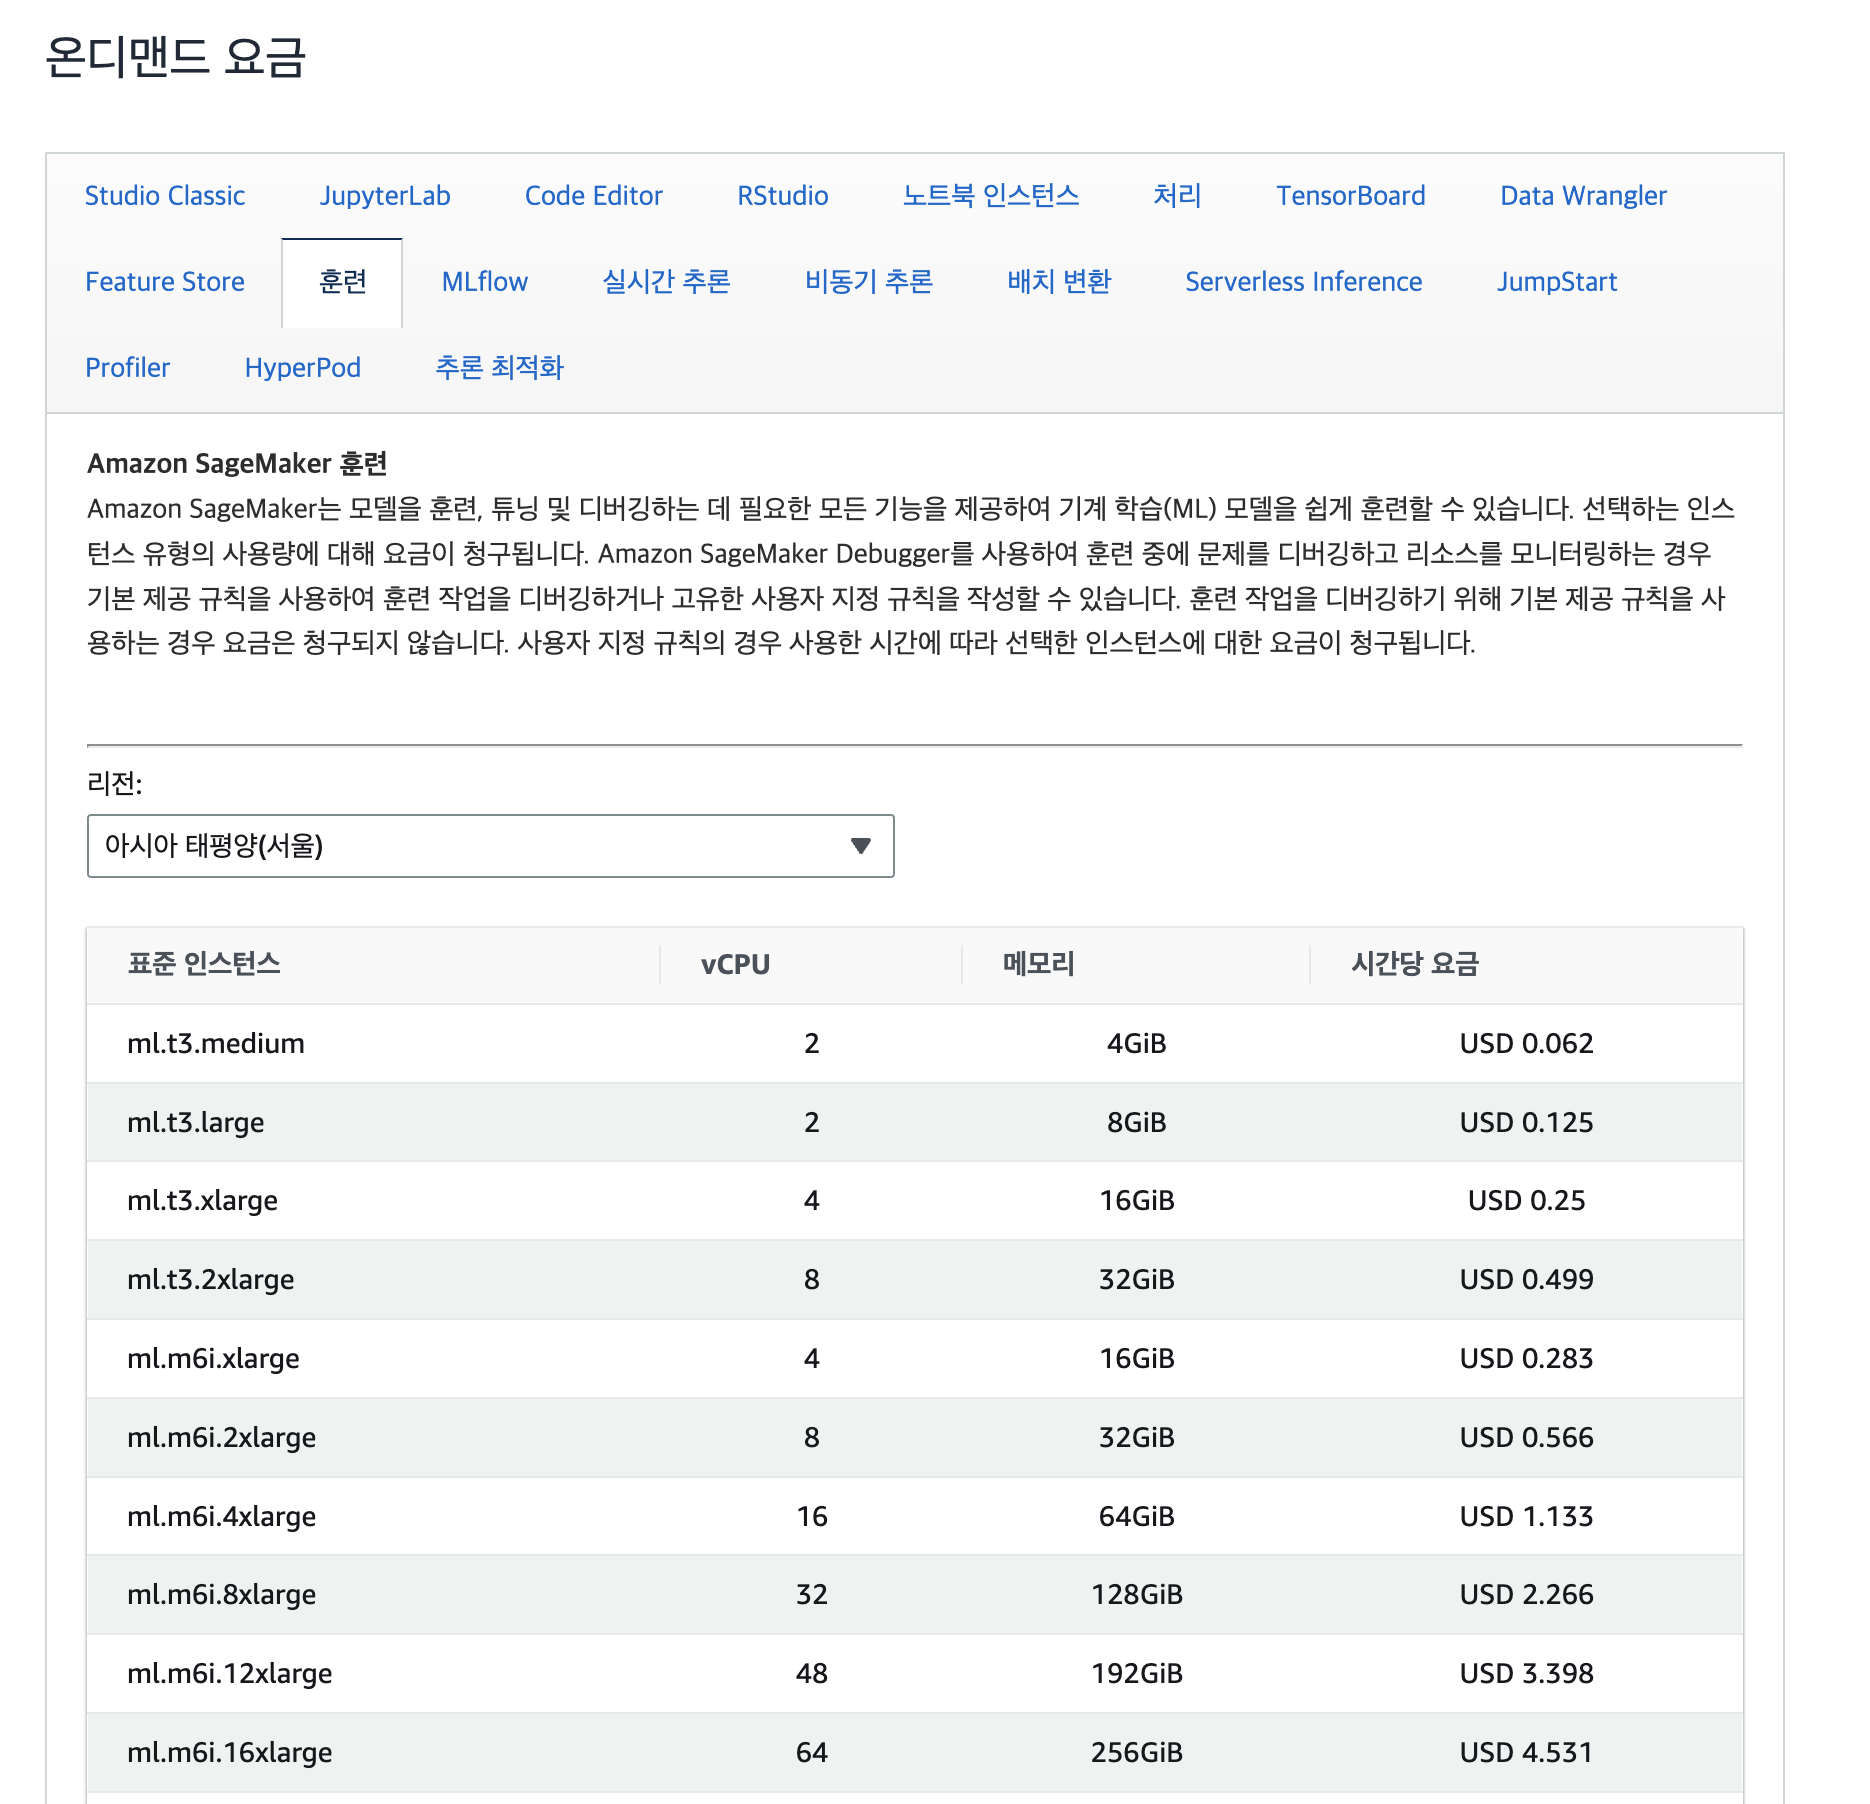This screenshot has width=1870, height=1804.
Task: Click the 메모리 column header
Action: (x=1039, y=964)
